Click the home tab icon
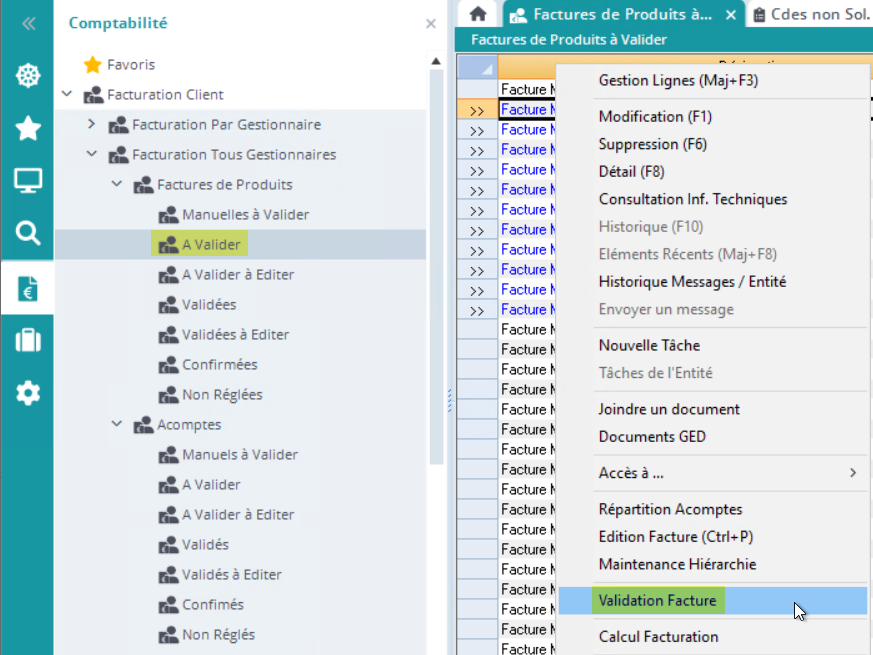The image size is (873, 655). [478, 14]
